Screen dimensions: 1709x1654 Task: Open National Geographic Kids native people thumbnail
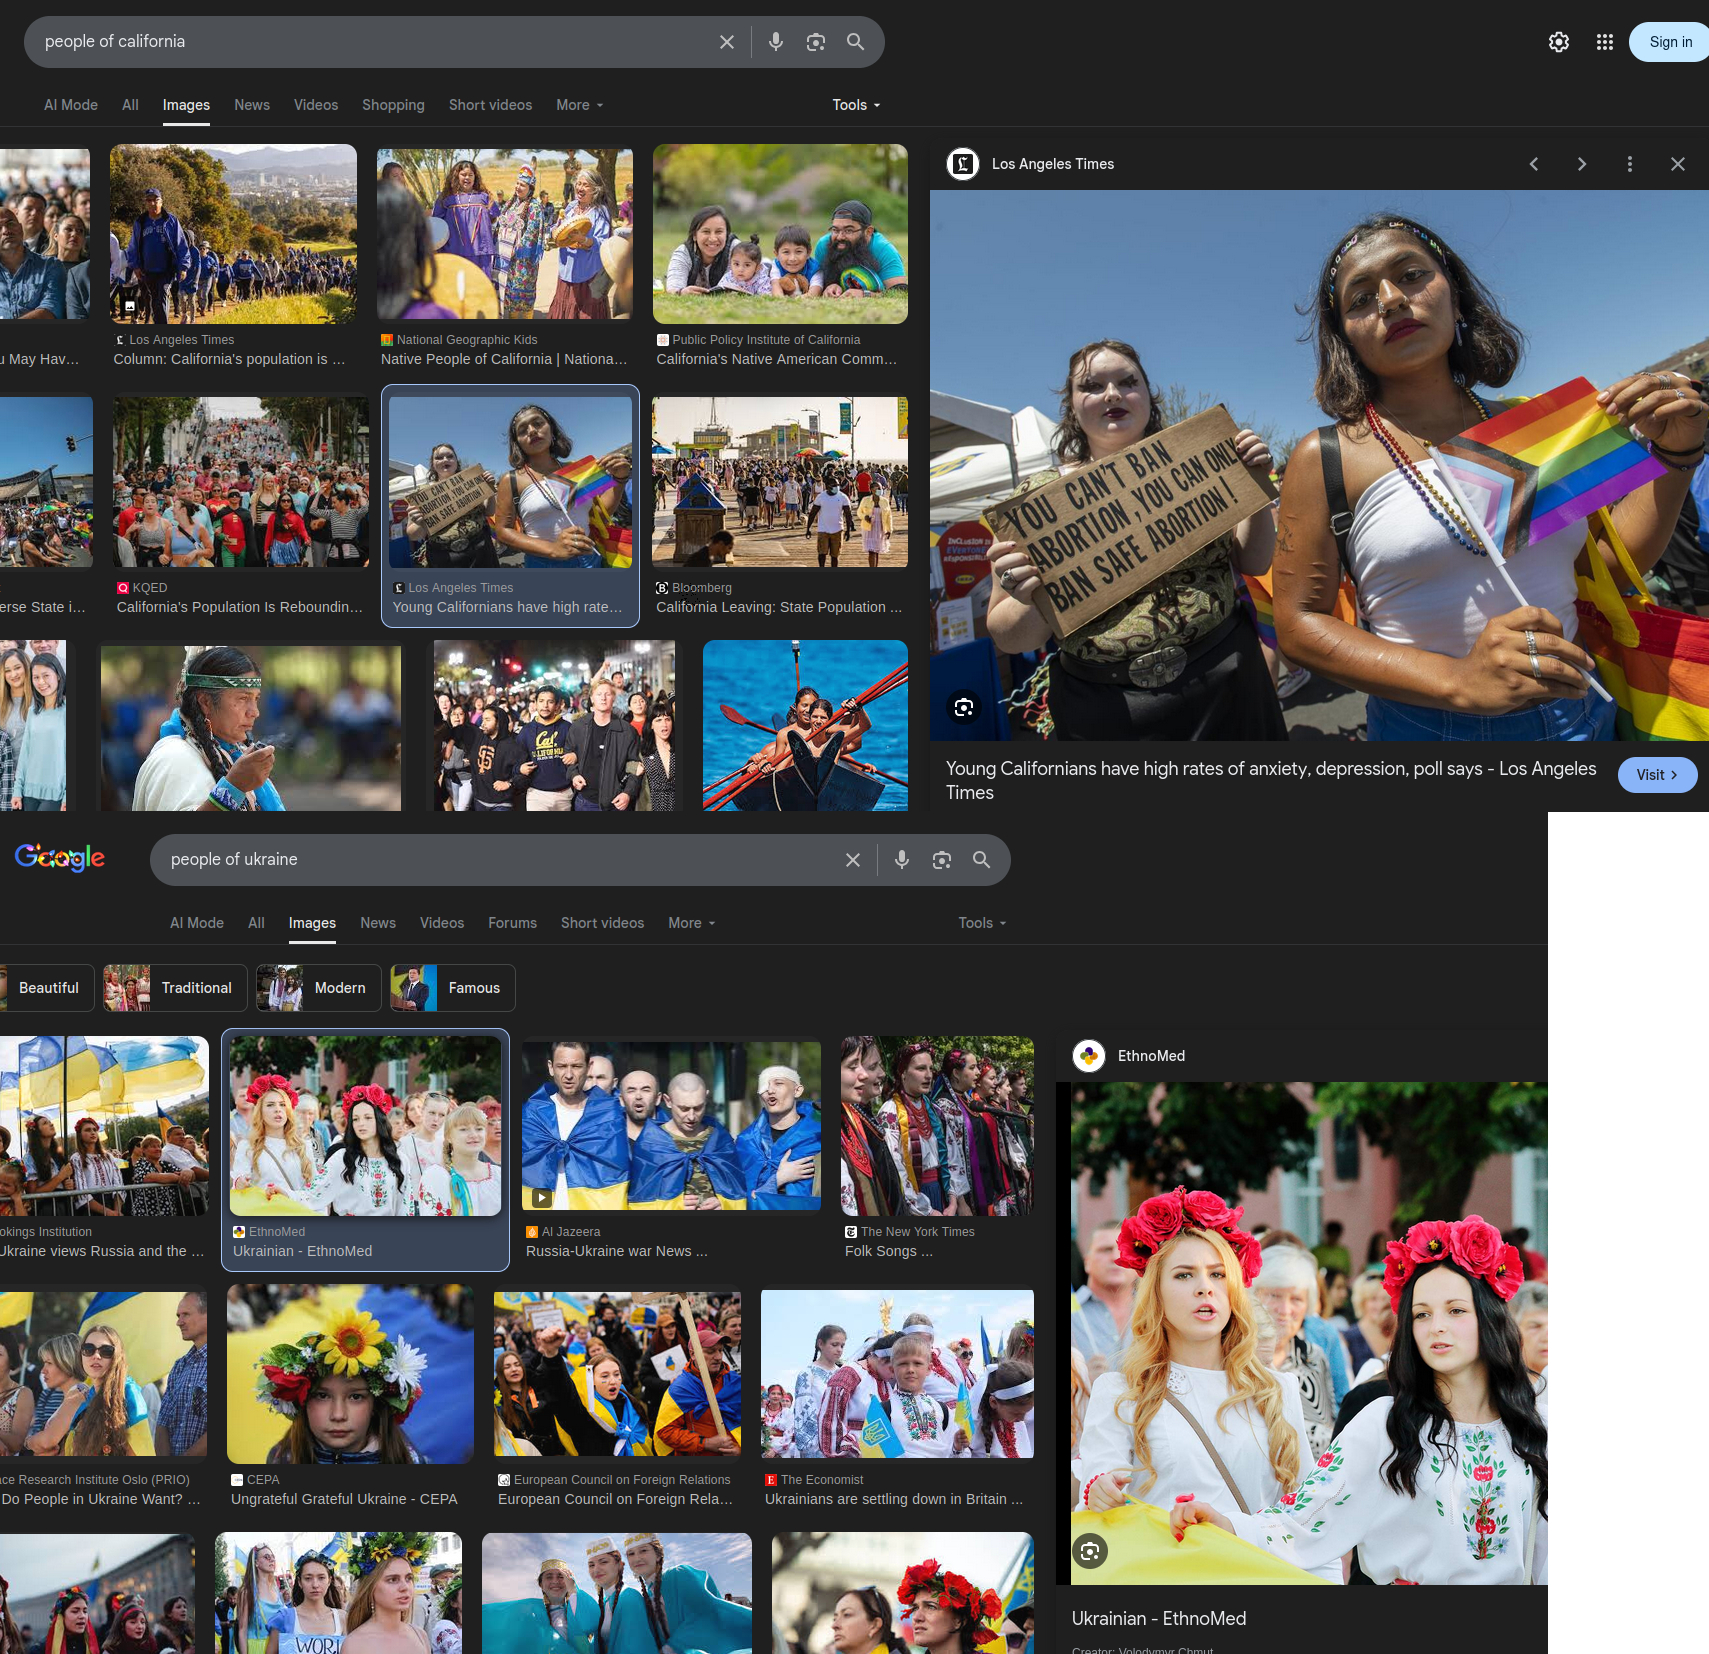(x=505, y=232)
